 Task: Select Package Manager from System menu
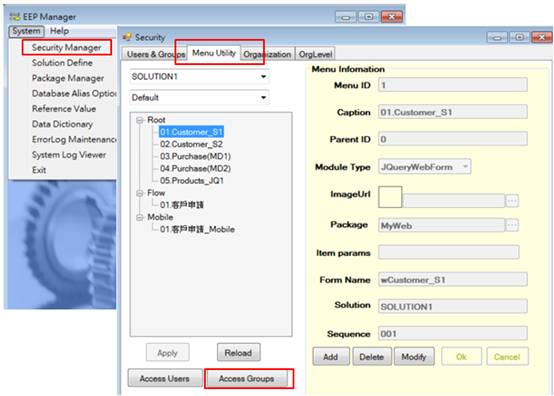[68, 78]
